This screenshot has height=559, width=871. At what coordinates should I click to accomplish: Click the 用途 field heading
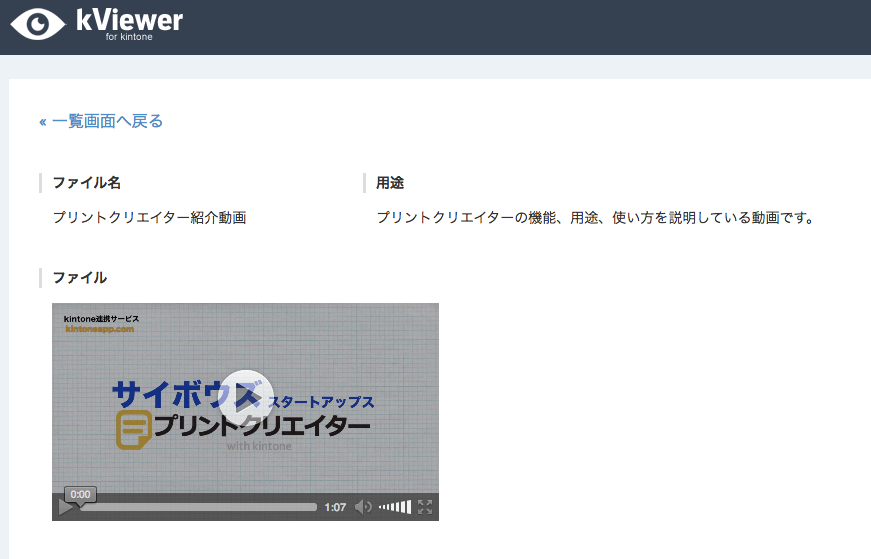390,183
